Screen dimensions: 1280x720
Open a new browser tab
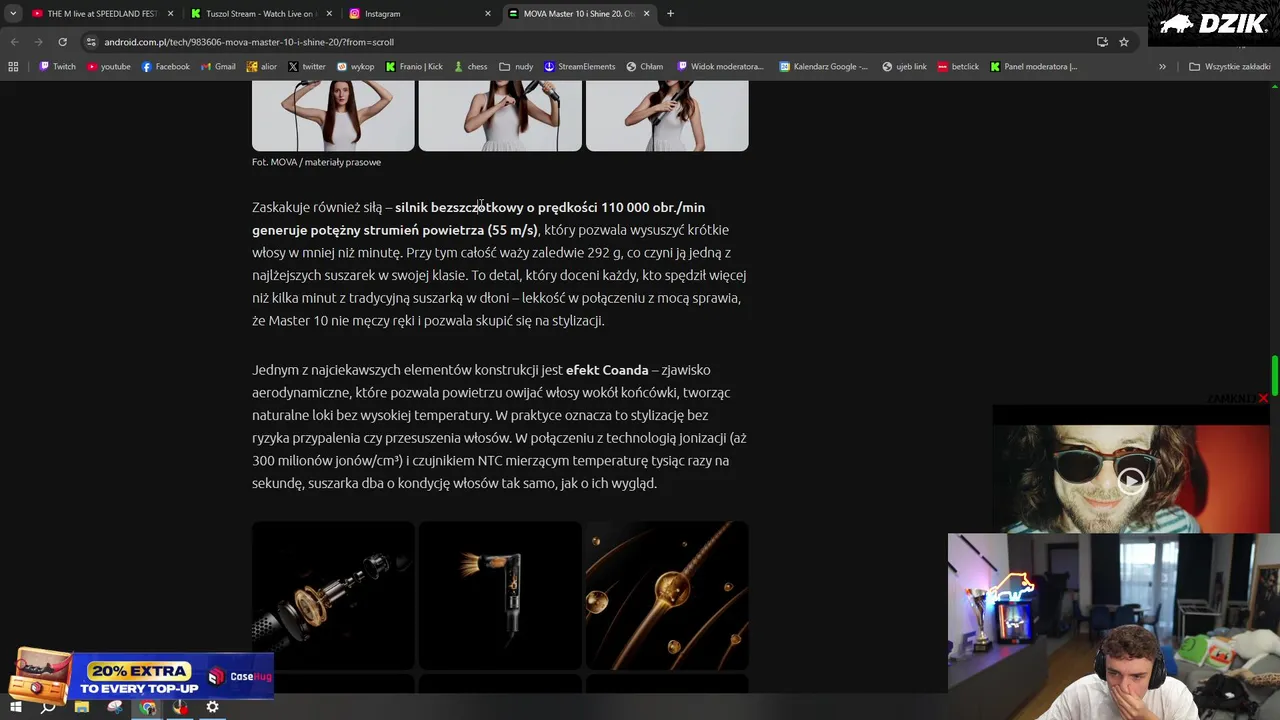click(x=670, y=14)
